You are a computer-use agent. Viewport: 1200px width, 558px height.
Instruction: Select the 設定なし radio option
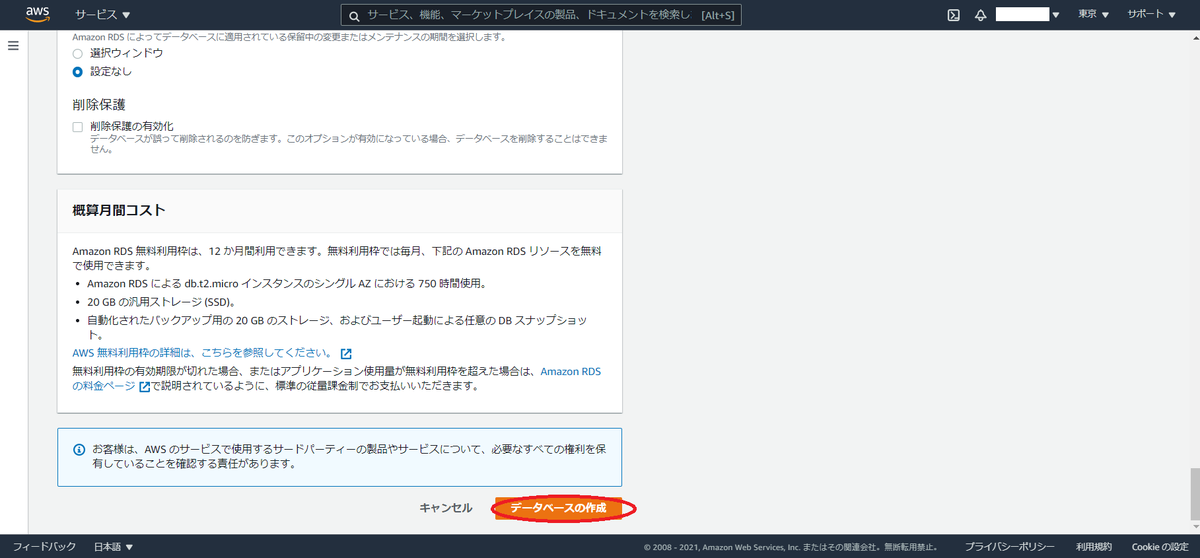(x=77, y=72)
